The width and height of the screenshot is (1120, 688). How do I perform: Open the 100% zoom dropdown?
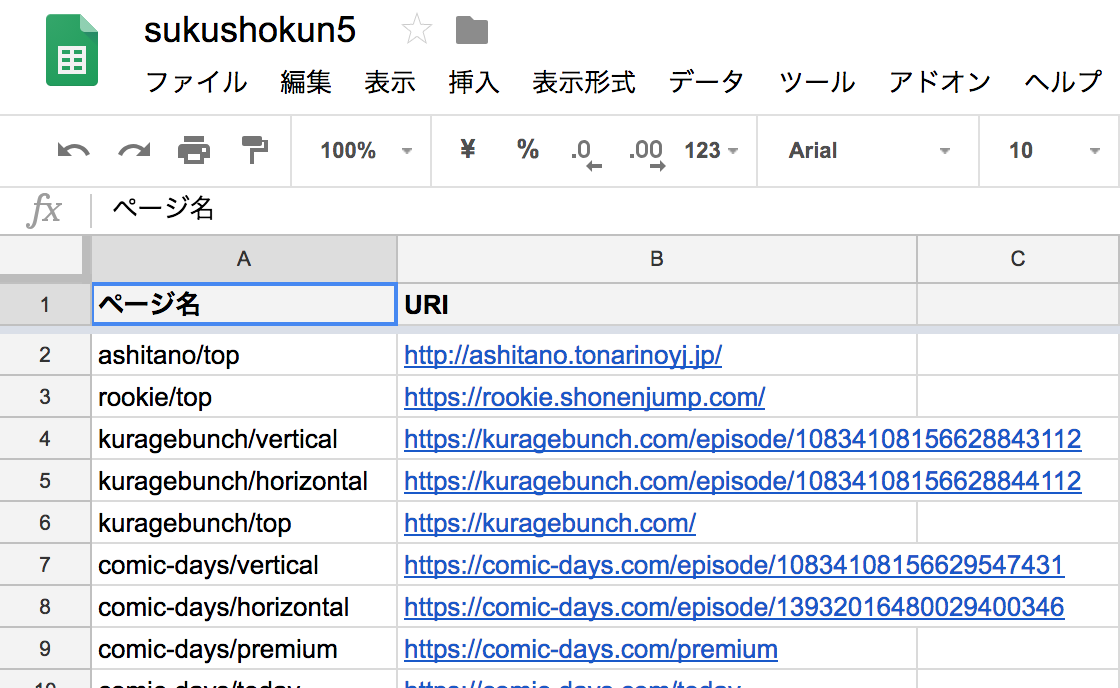366,151
